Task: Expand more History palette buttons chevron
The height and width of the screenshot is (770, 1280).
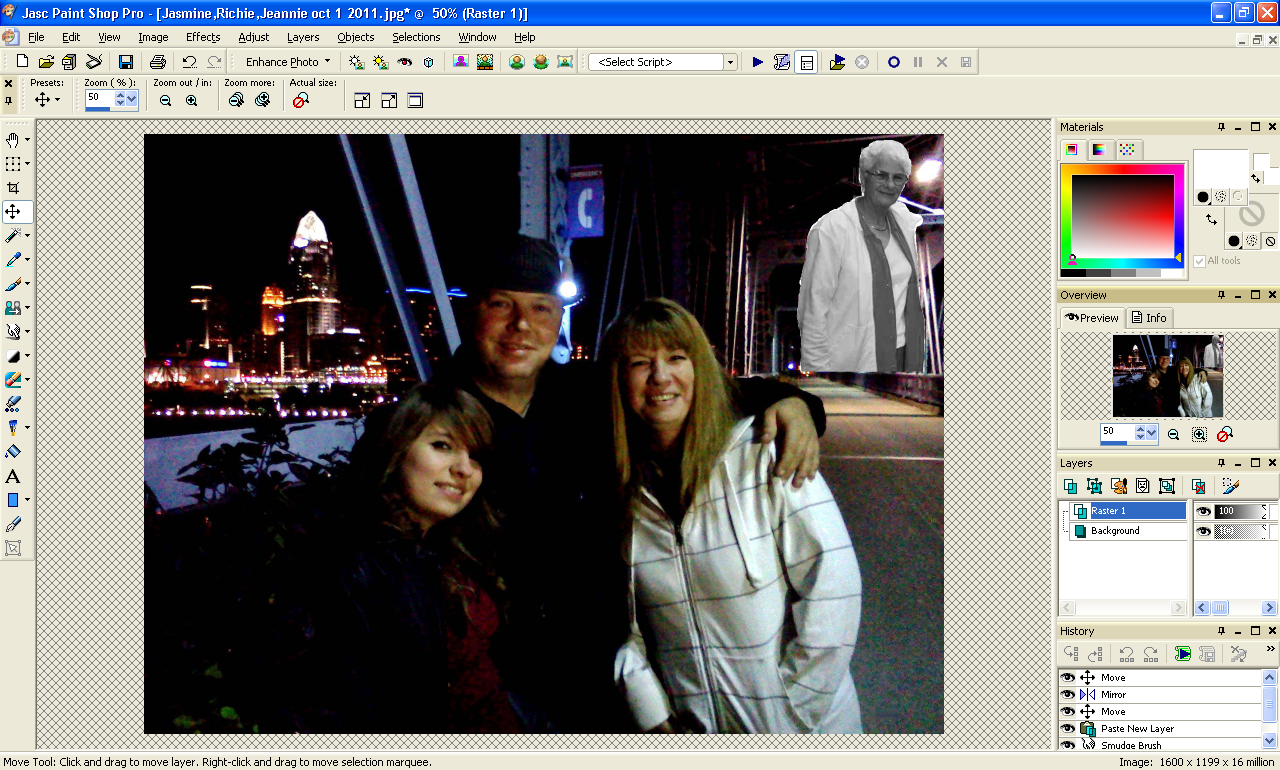Action: tap(1271, 650)
